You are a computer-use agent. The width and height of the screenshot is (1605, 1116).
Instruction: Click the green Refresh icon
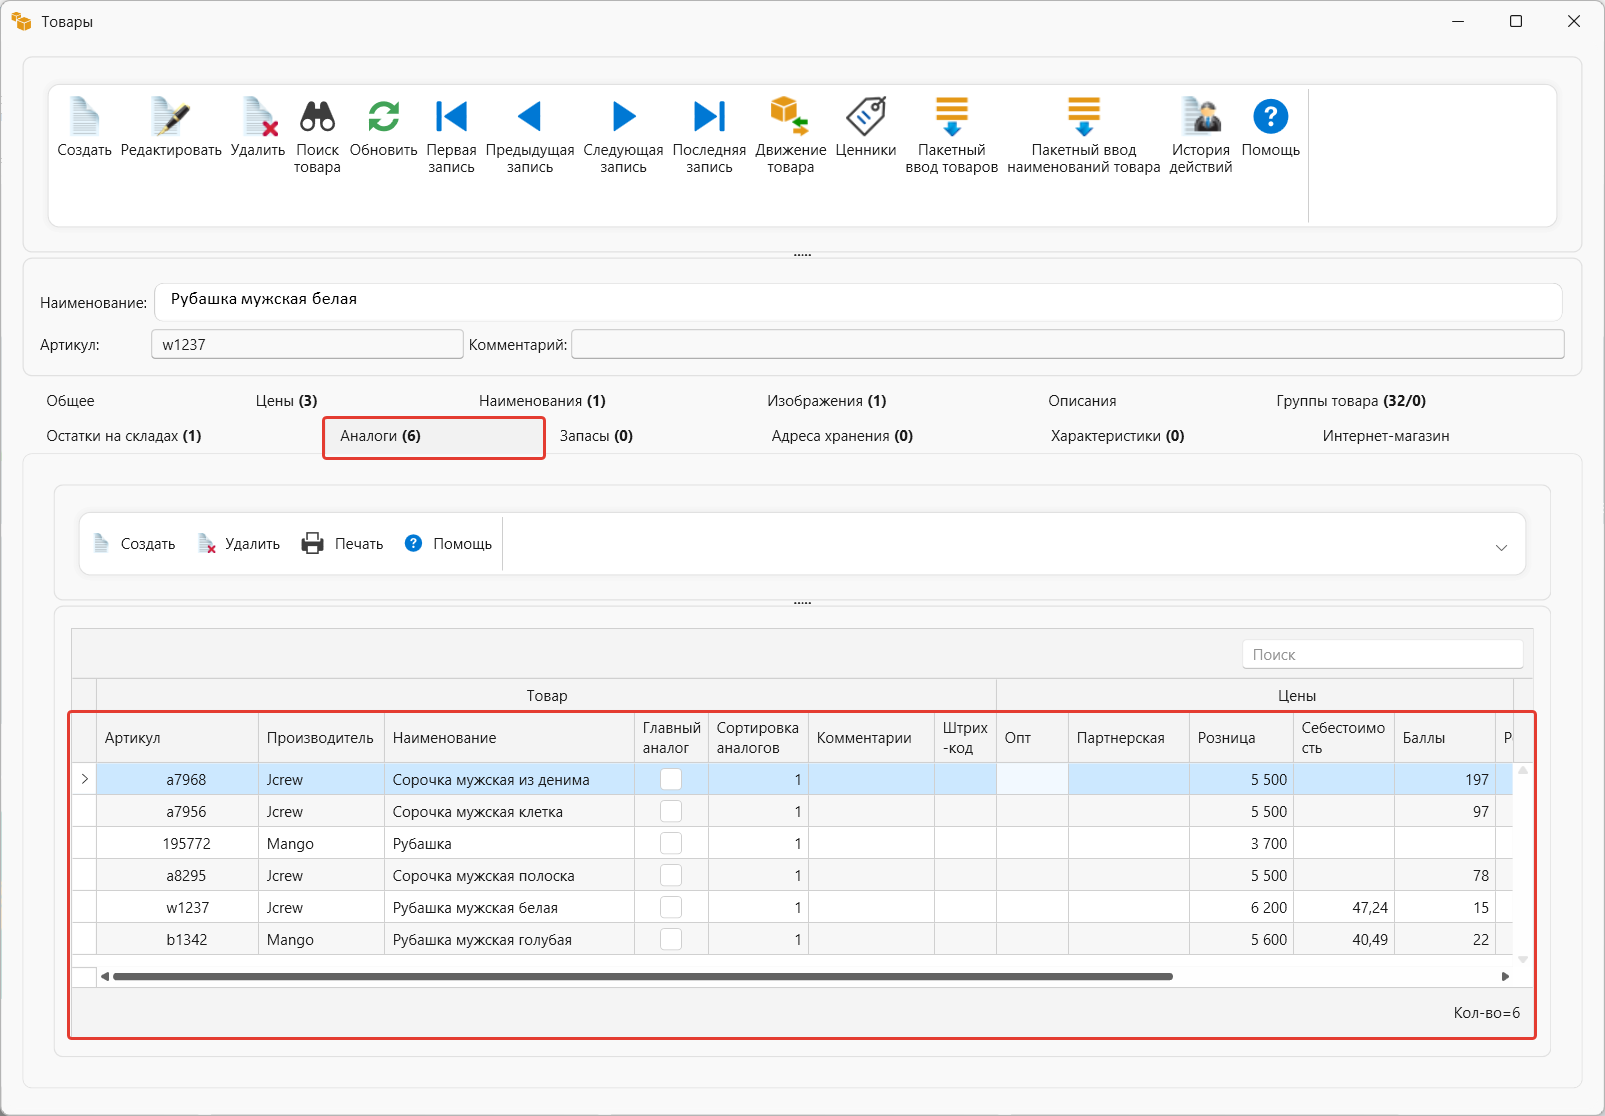(383, 117)
